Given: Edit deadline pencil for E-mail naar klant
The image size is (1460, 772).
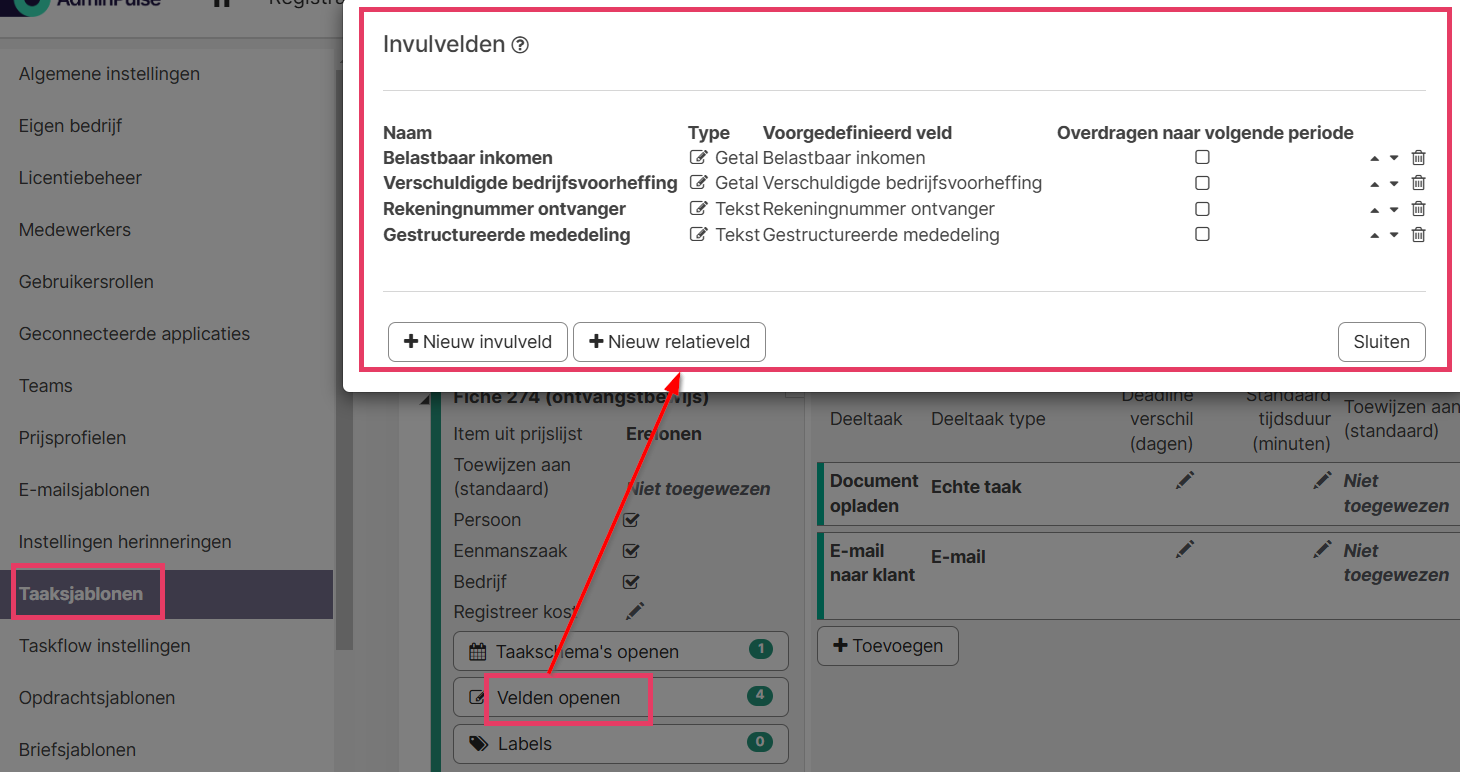Looking at the screenshot, I should tap(1185, 549).
